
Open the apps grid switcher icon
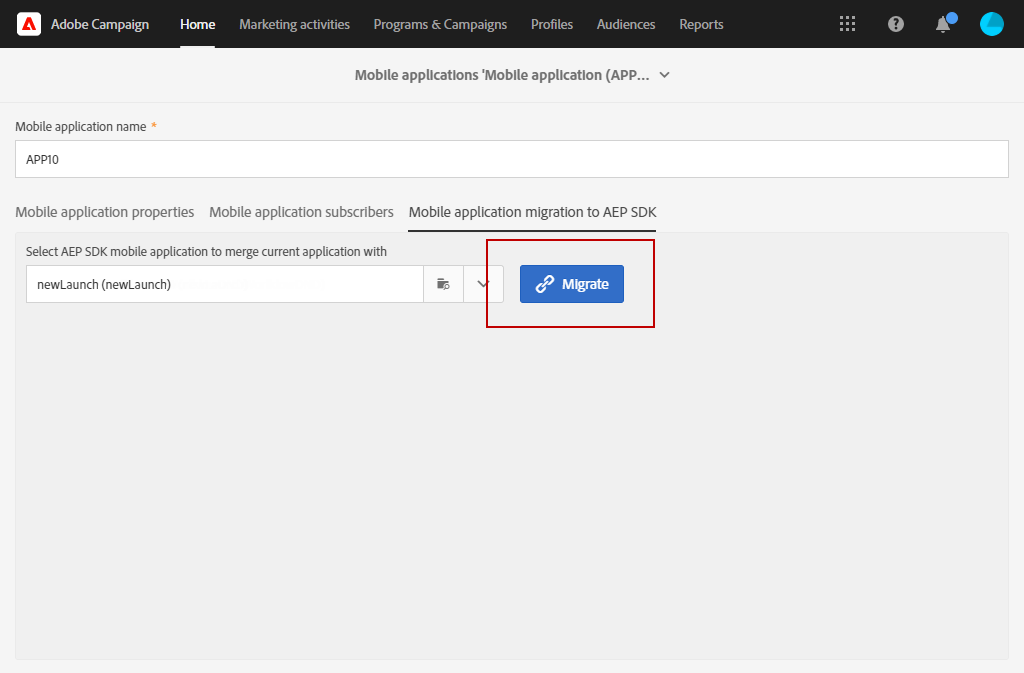coord(847,24)
